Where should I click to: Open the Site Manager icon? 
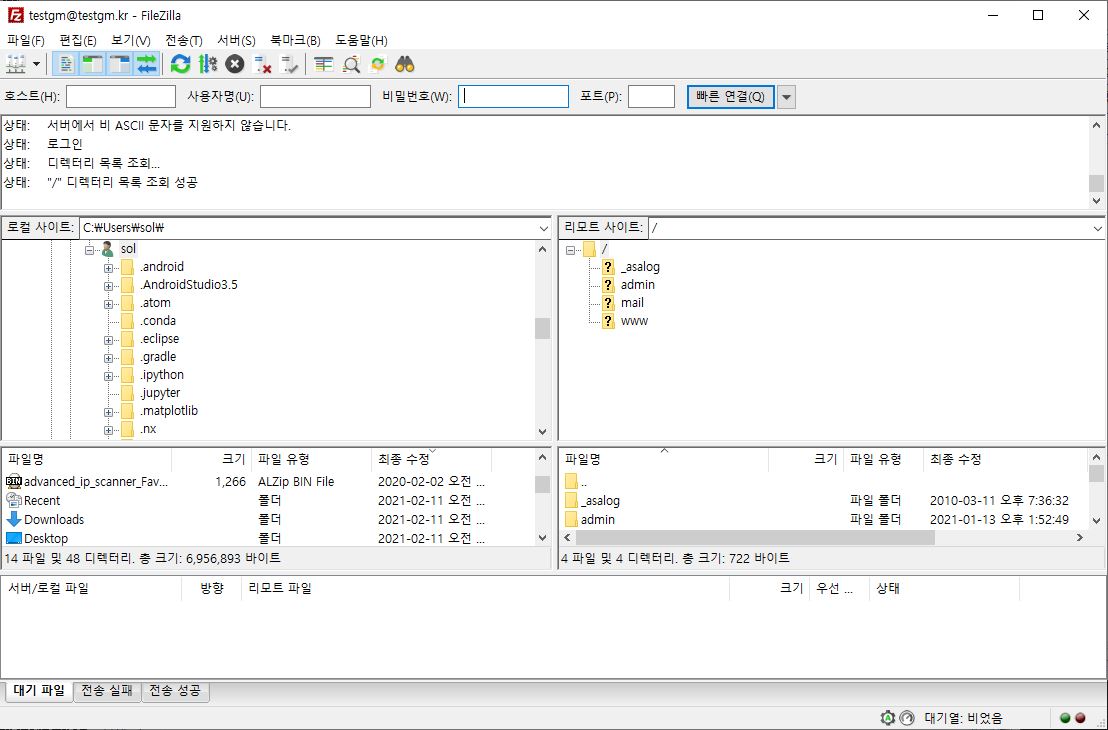(x=16, y=64)
